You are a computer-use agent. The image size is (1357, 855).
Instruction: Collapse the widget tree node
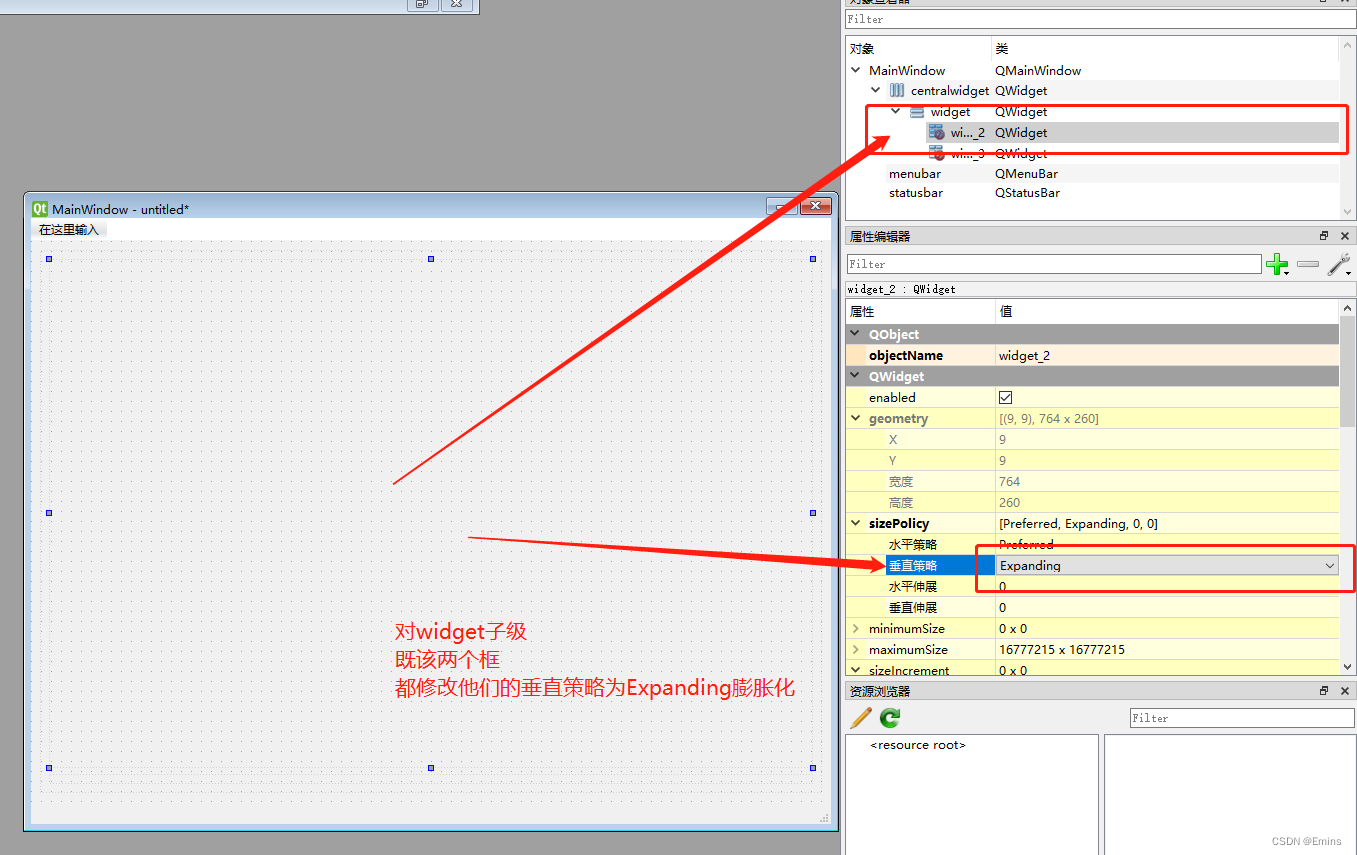tap(896, 112)
